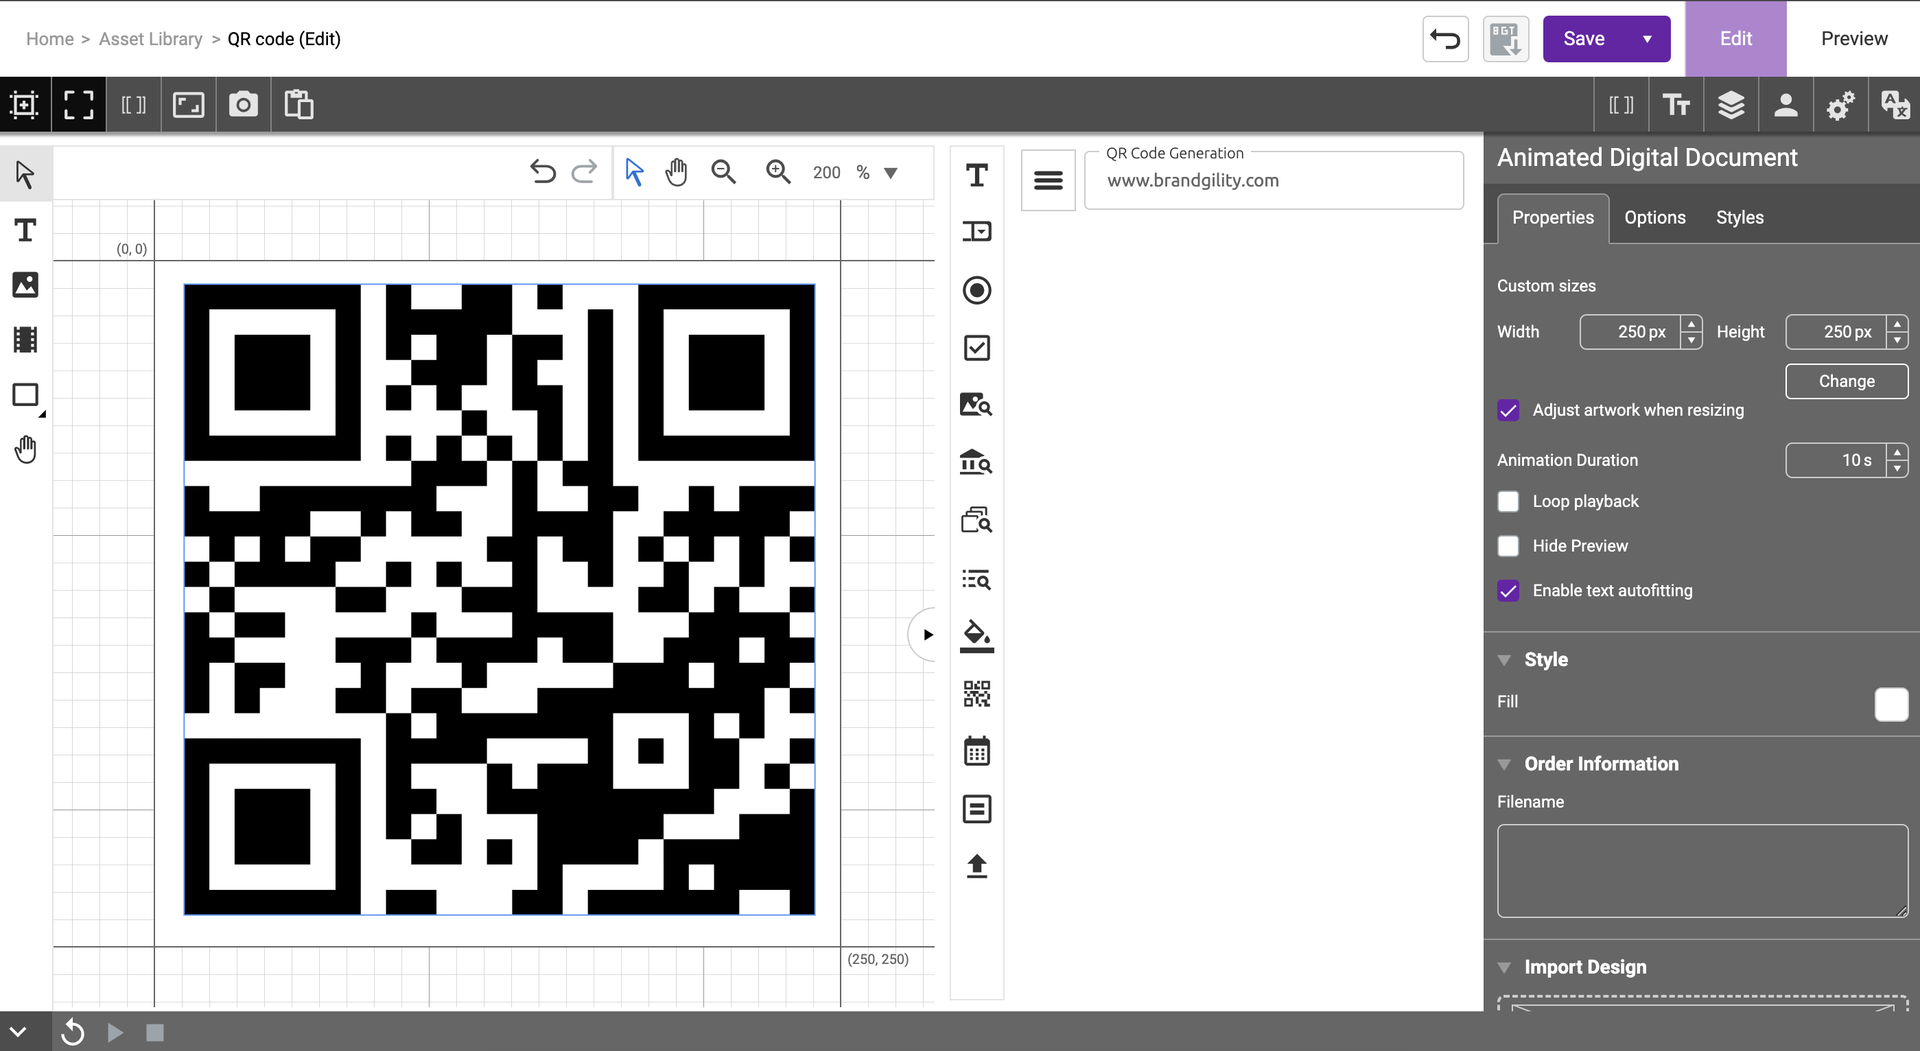The width and height of the screenshot is (1920, 1051).
Task: Select the Text tool in left sidebar
Action: coord(25,231)
